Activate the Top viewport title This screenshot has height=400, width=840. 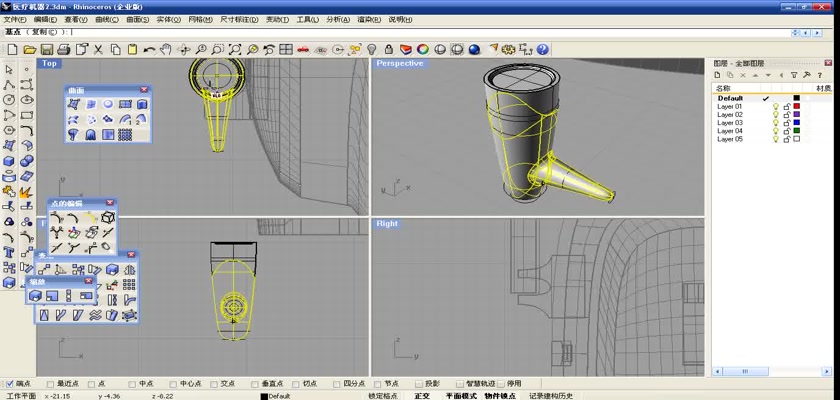(x=49, y=63)
